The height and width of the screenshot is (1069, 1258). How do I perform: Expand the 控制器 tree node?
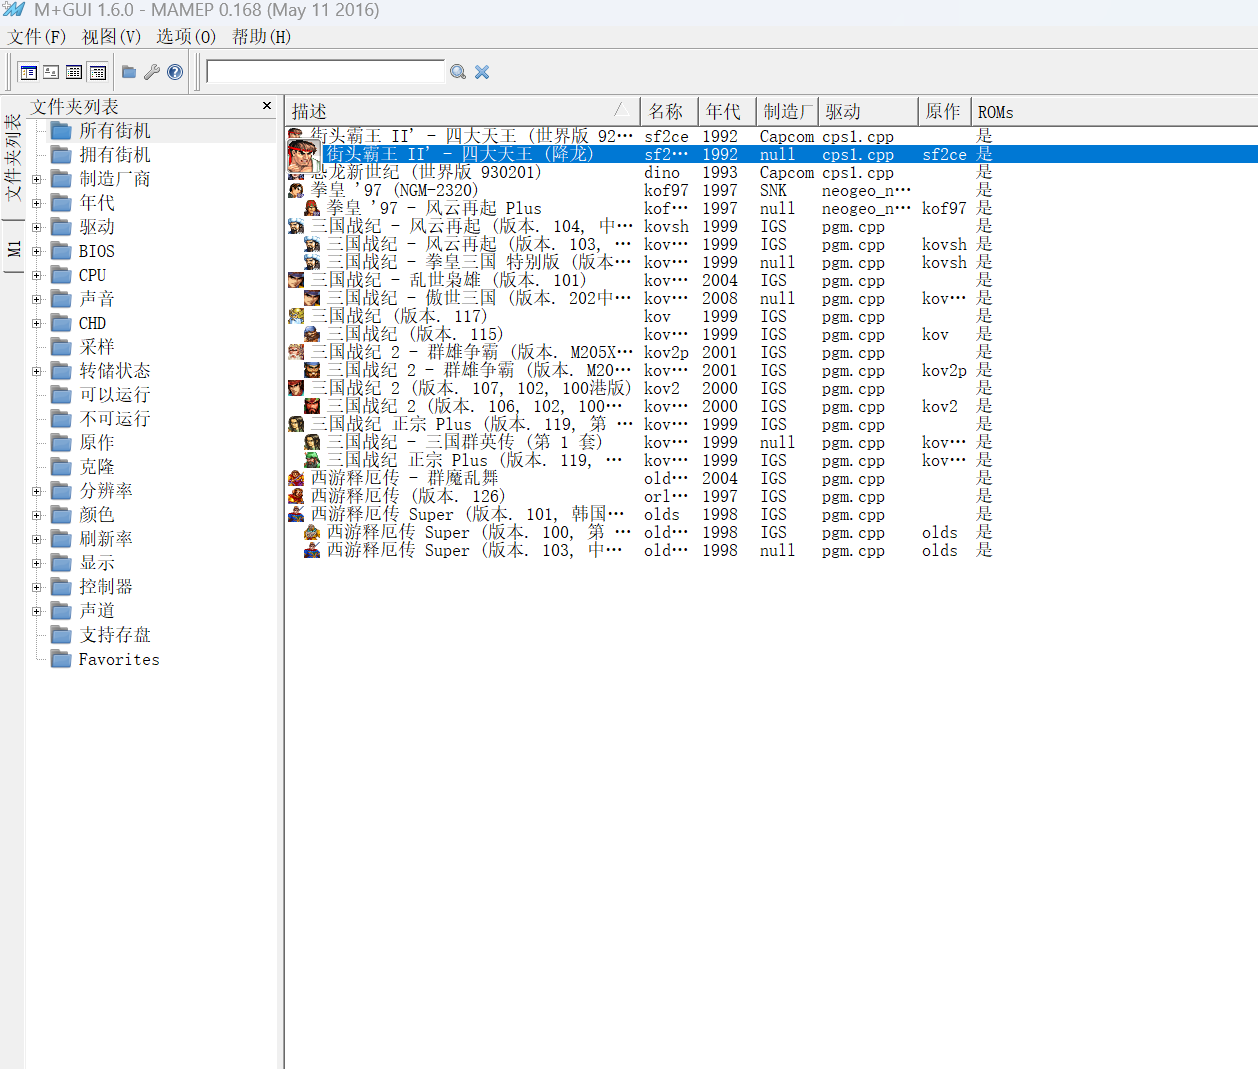point(37,587)
